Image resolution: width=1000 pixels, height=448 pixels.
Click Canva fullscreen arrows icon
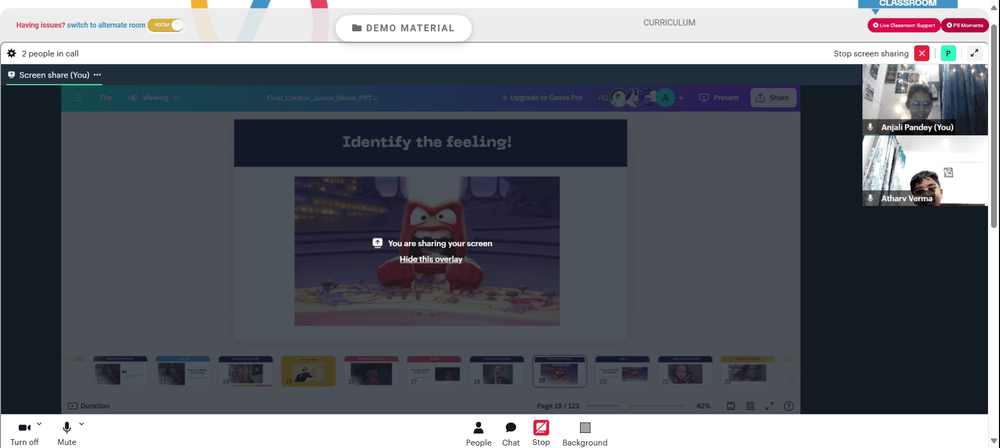[770, 406]
